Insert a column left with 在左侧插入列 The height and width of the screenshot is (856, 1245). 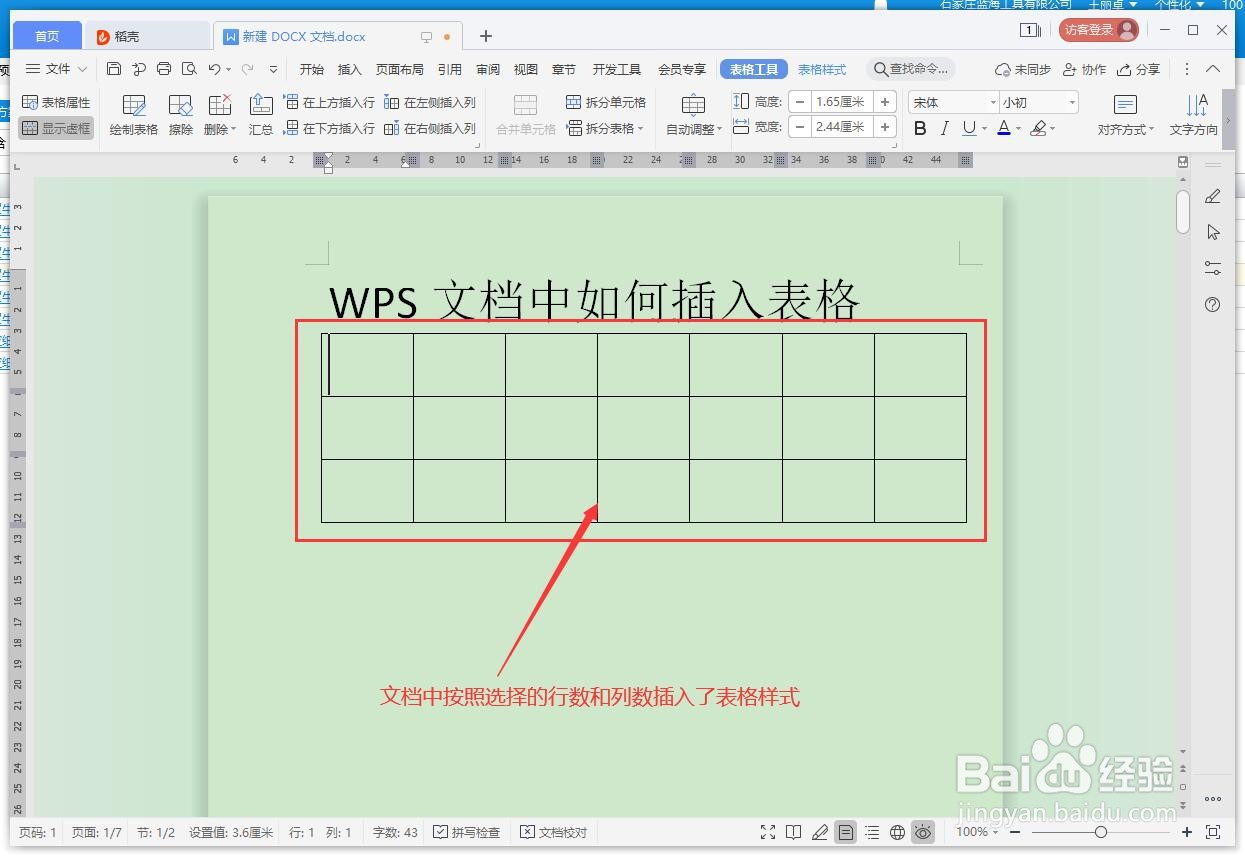pos(430,102)
